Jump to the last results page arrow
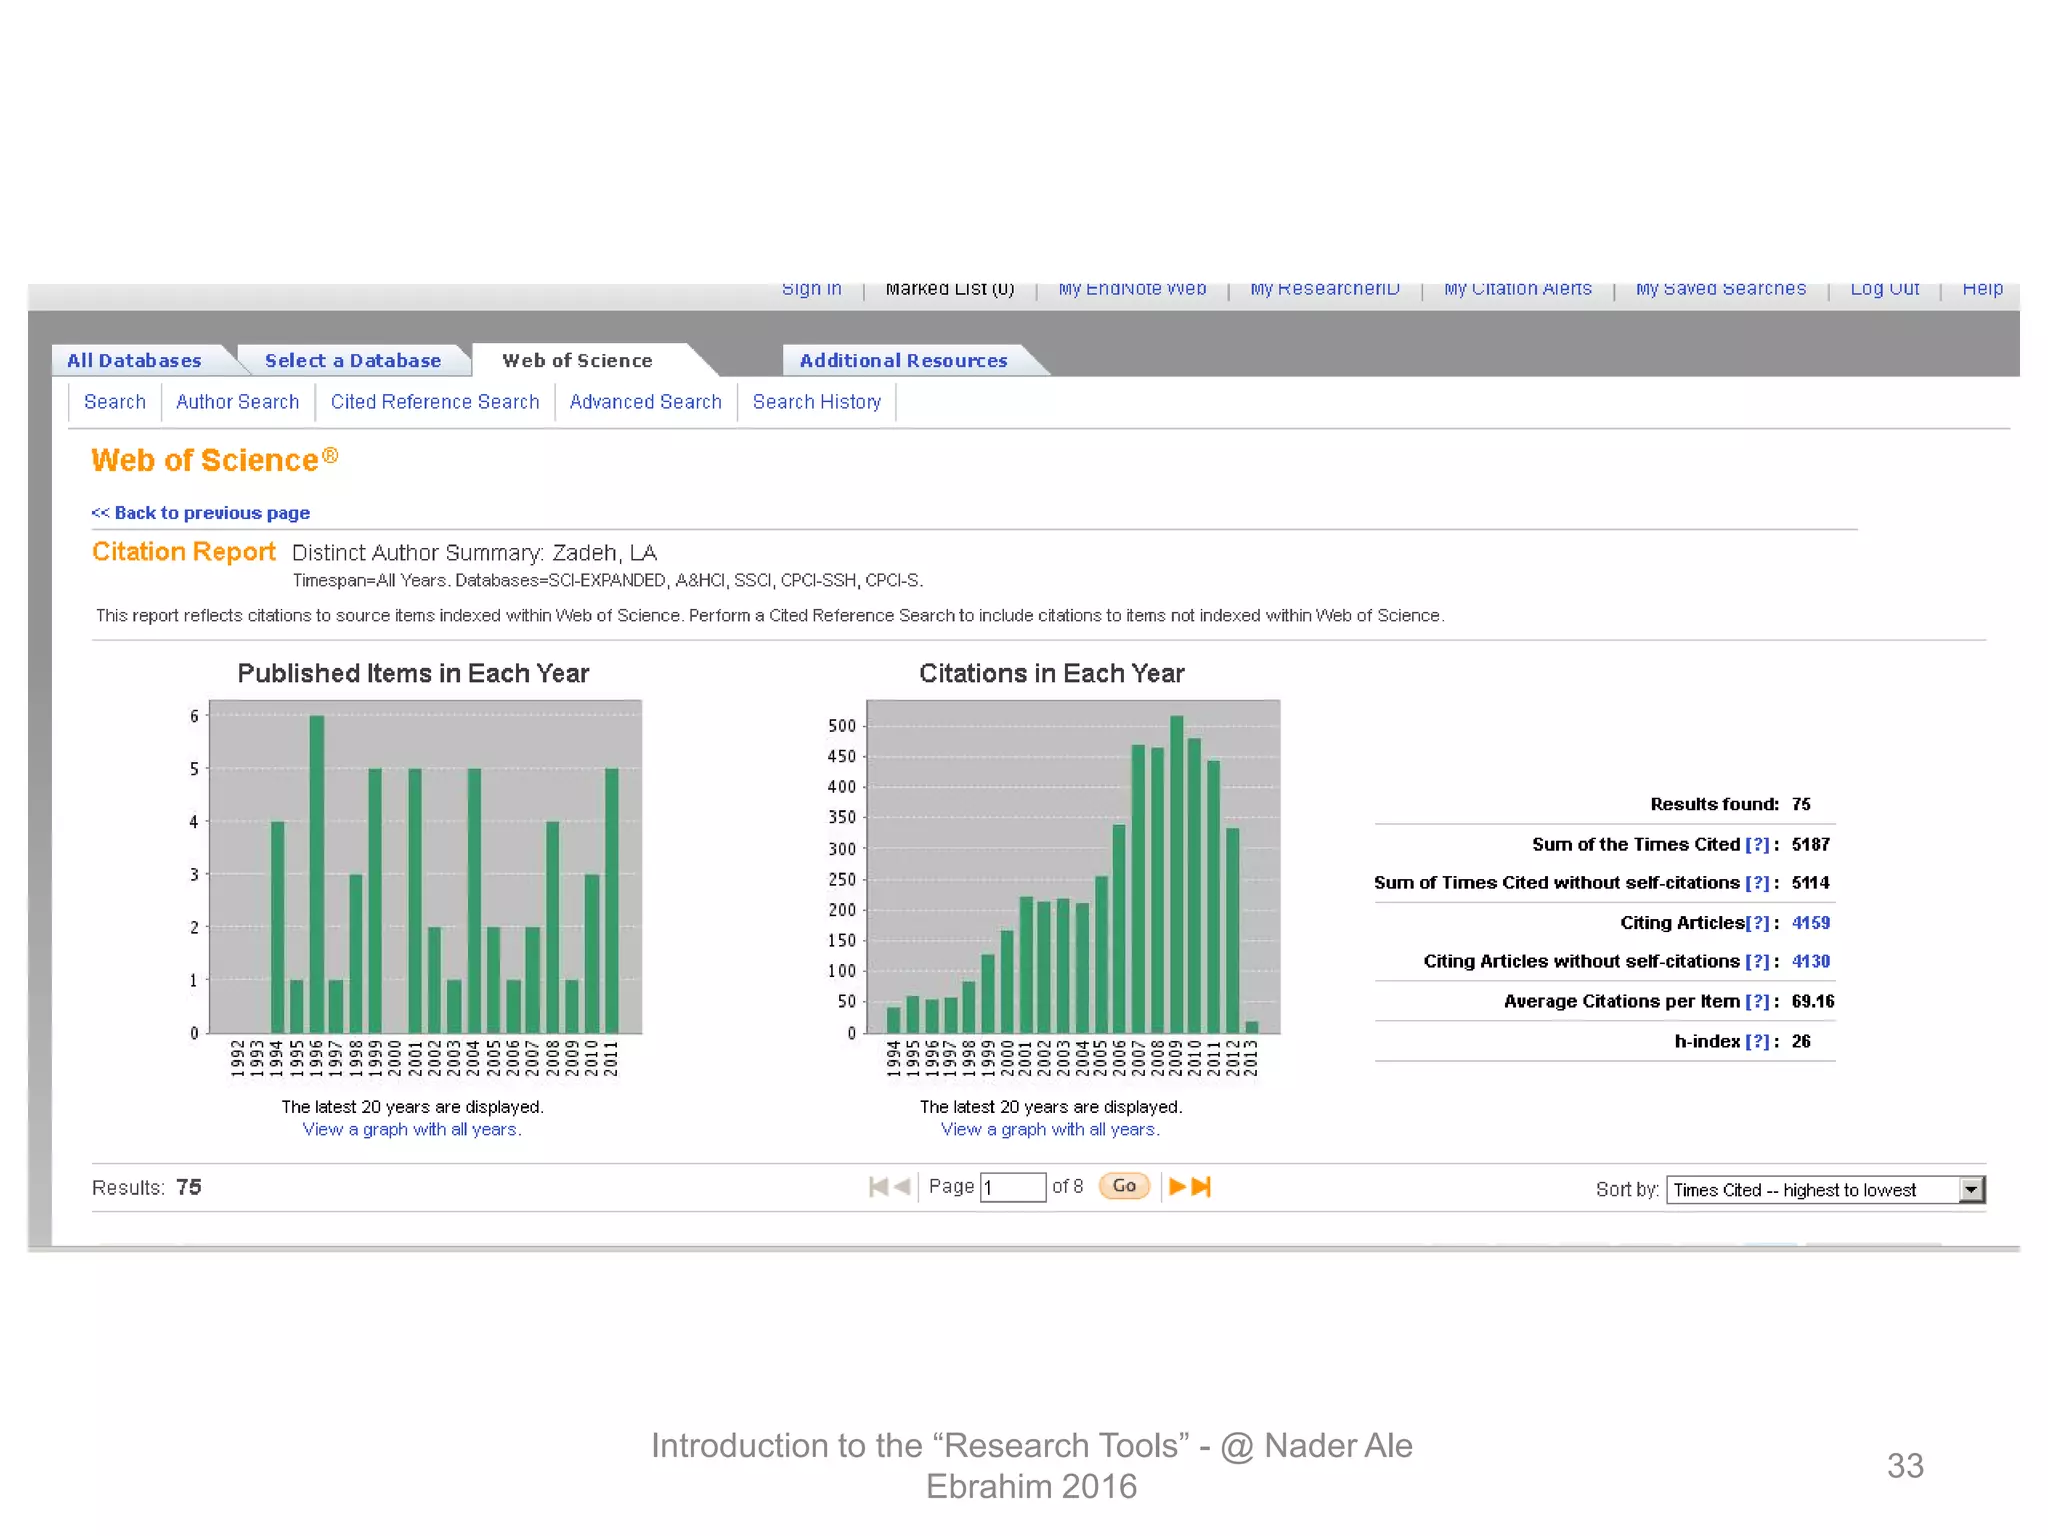2048x1536 pixels. coord(1202,1187)
